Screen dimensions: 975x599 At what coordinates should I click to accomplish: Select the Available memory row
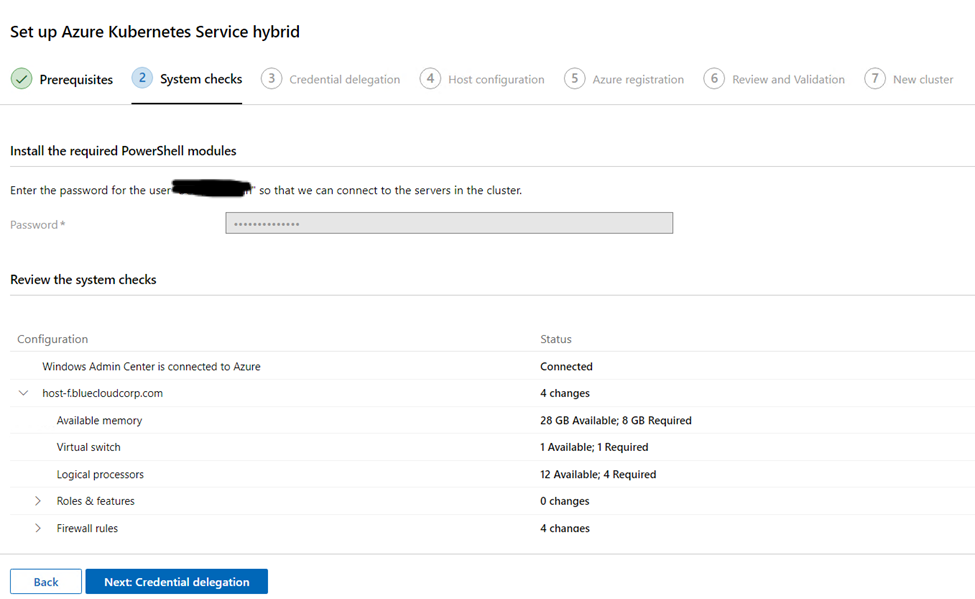(492, 420)
